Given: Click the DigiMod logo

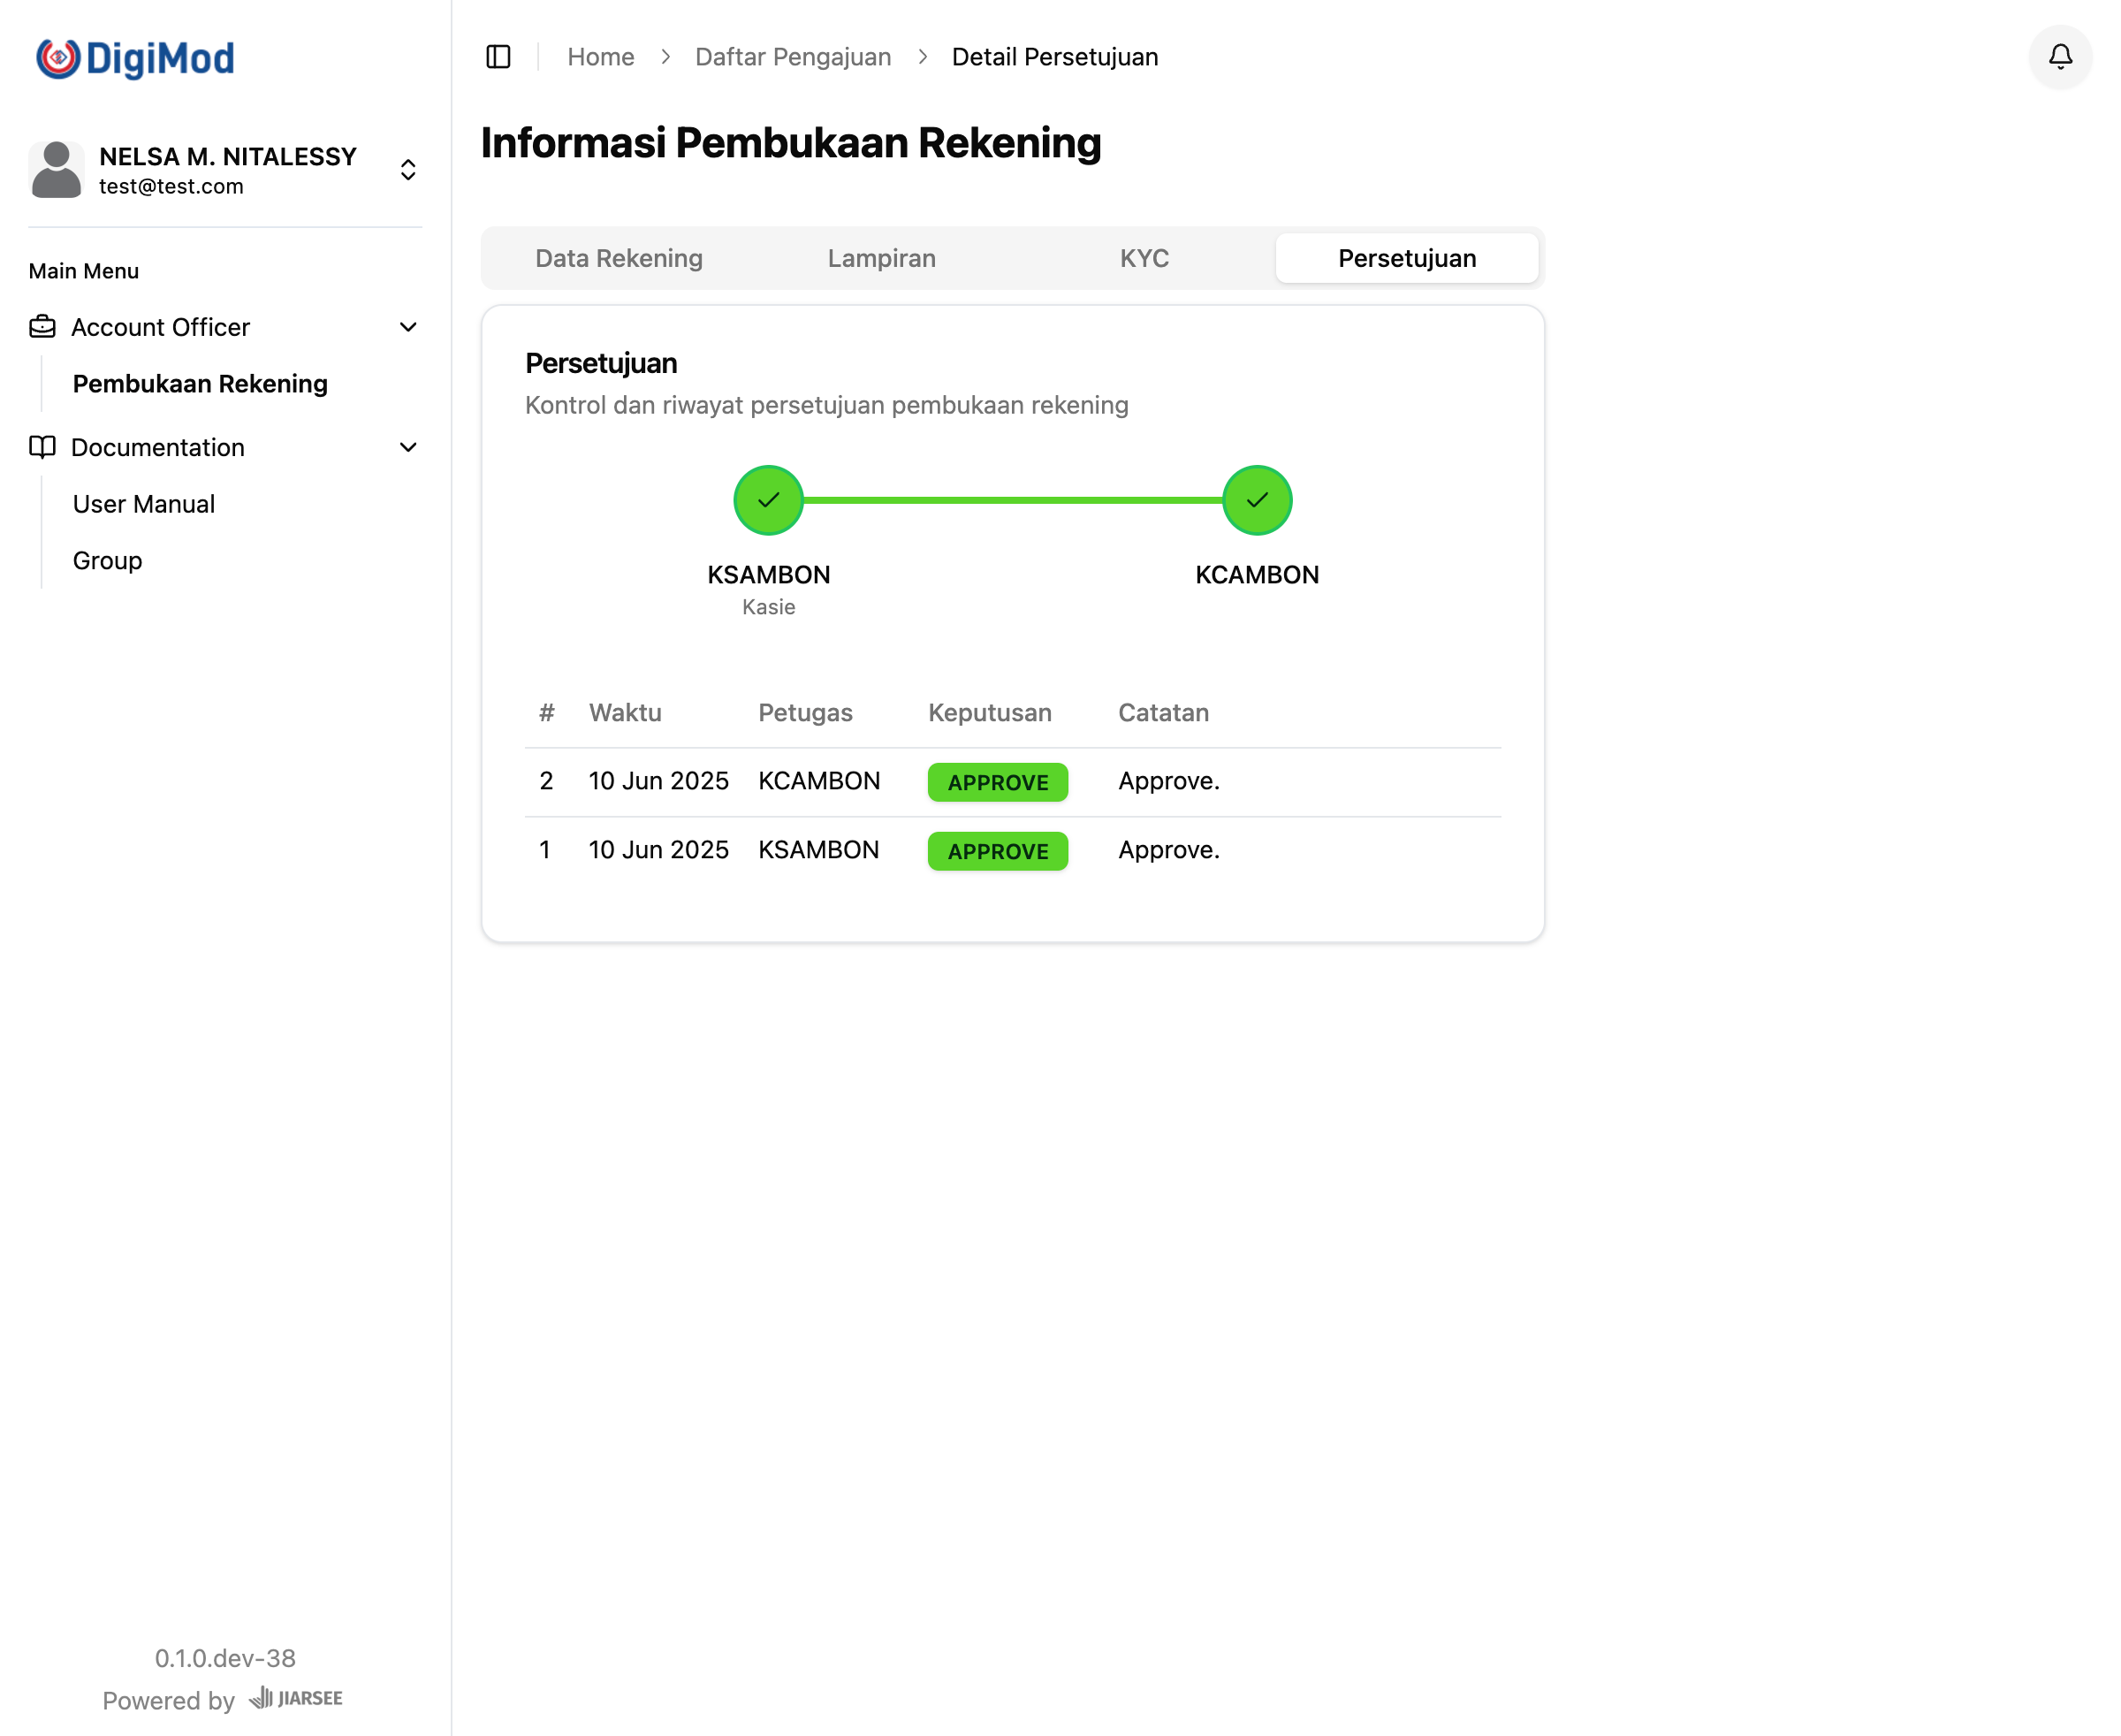Looking at the screenshot, I should 135,58.
